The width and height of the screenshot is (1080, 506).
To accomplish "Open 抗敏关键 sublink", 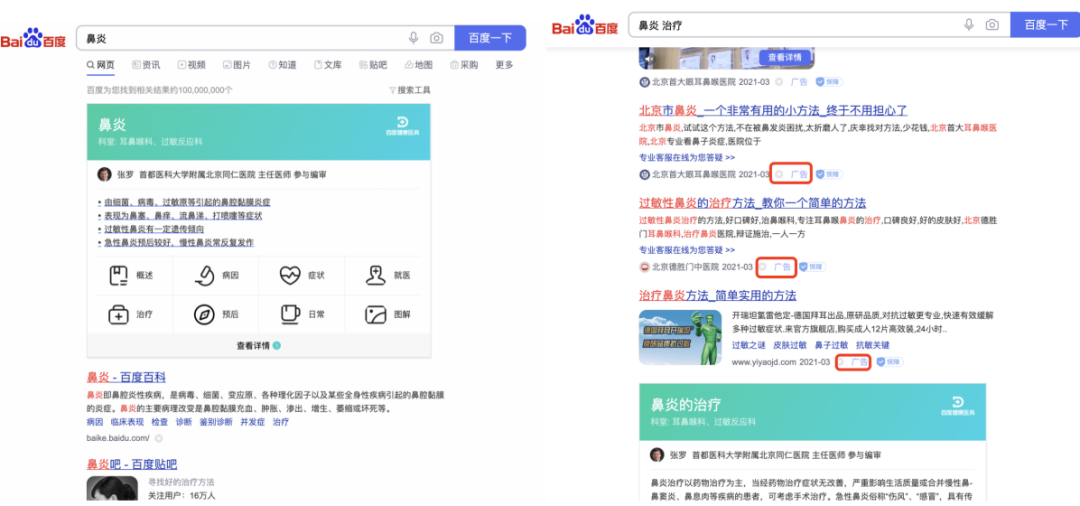I will click(x=873, y=344).
